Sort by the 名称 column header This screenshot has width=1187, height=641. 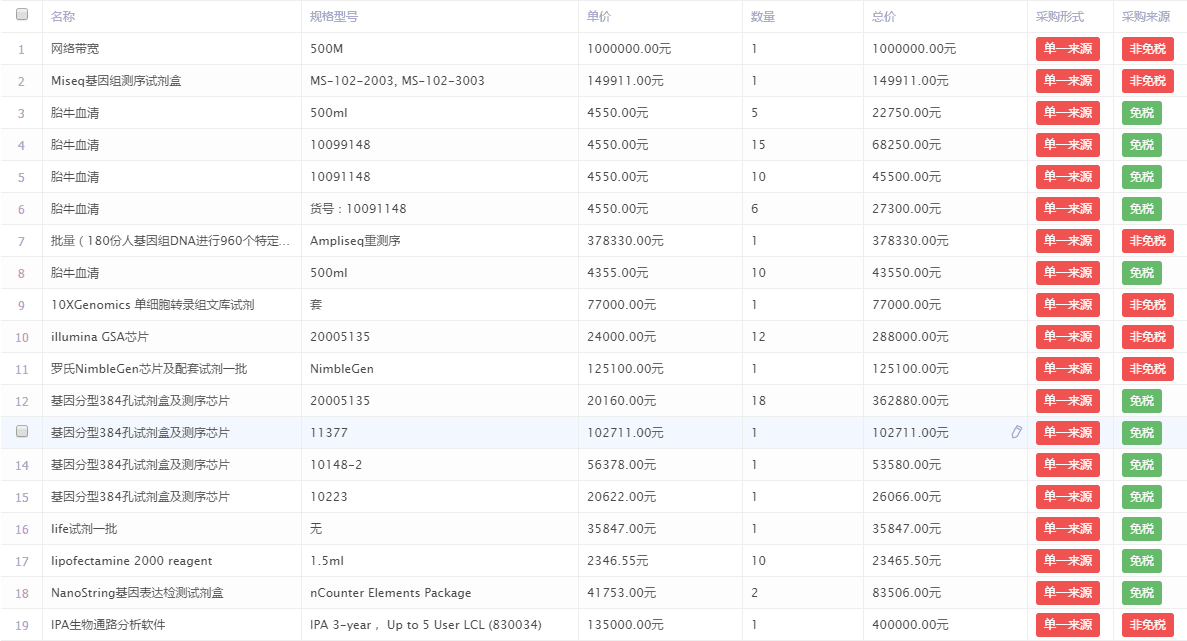click(63, 17)
